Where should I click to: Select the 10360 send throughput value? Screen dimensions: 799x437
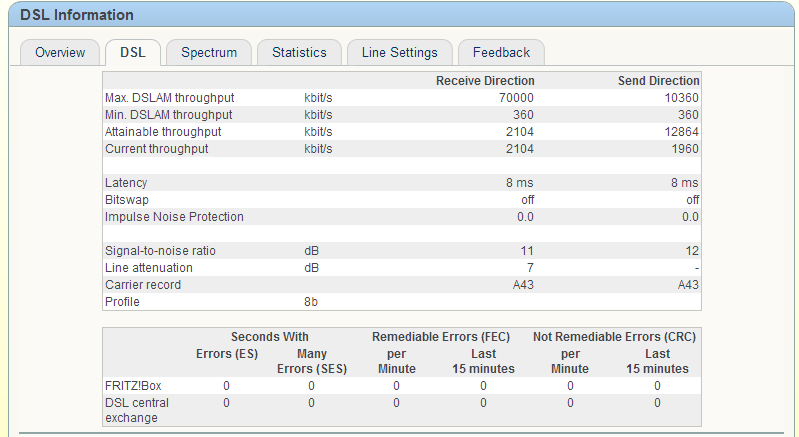point(682,98)
